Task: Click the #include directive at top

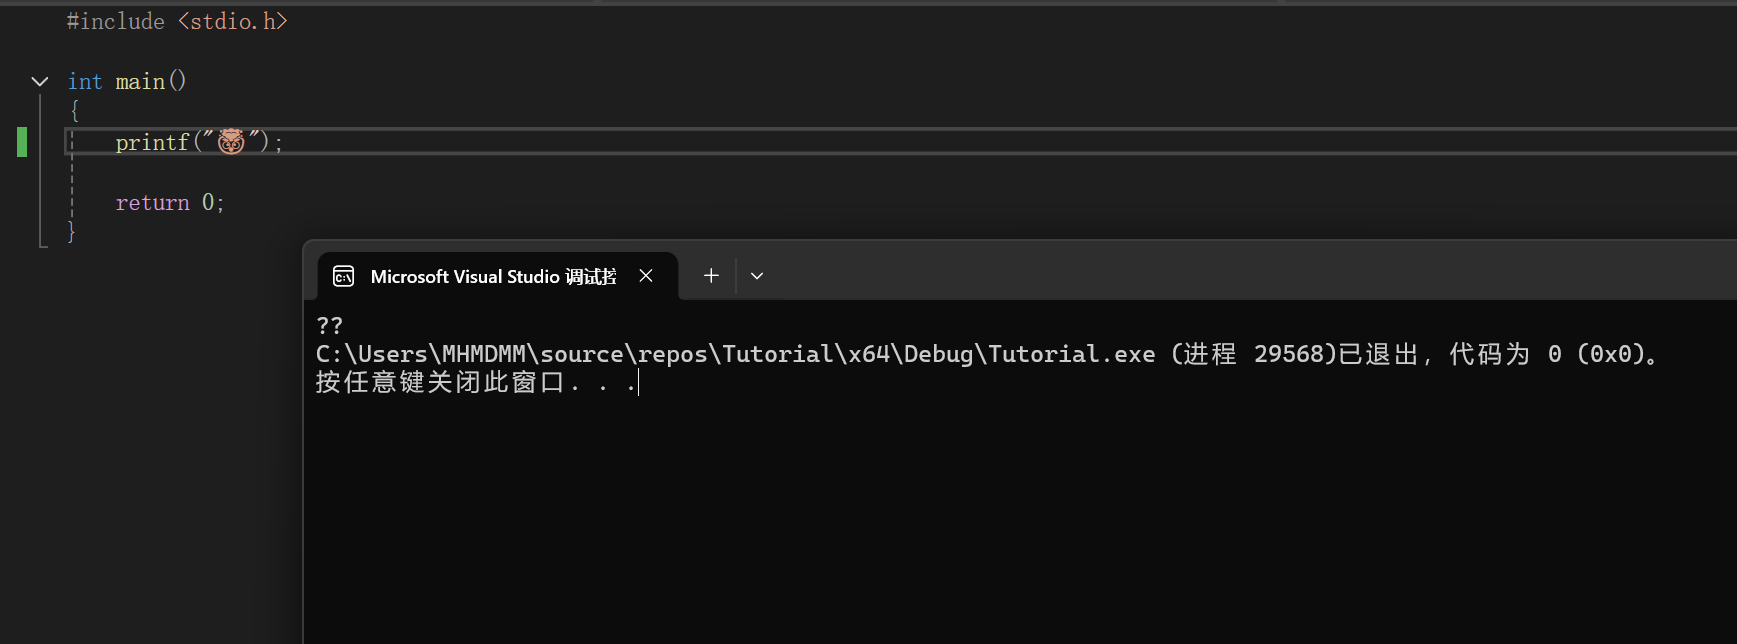Action: [116, 21]
